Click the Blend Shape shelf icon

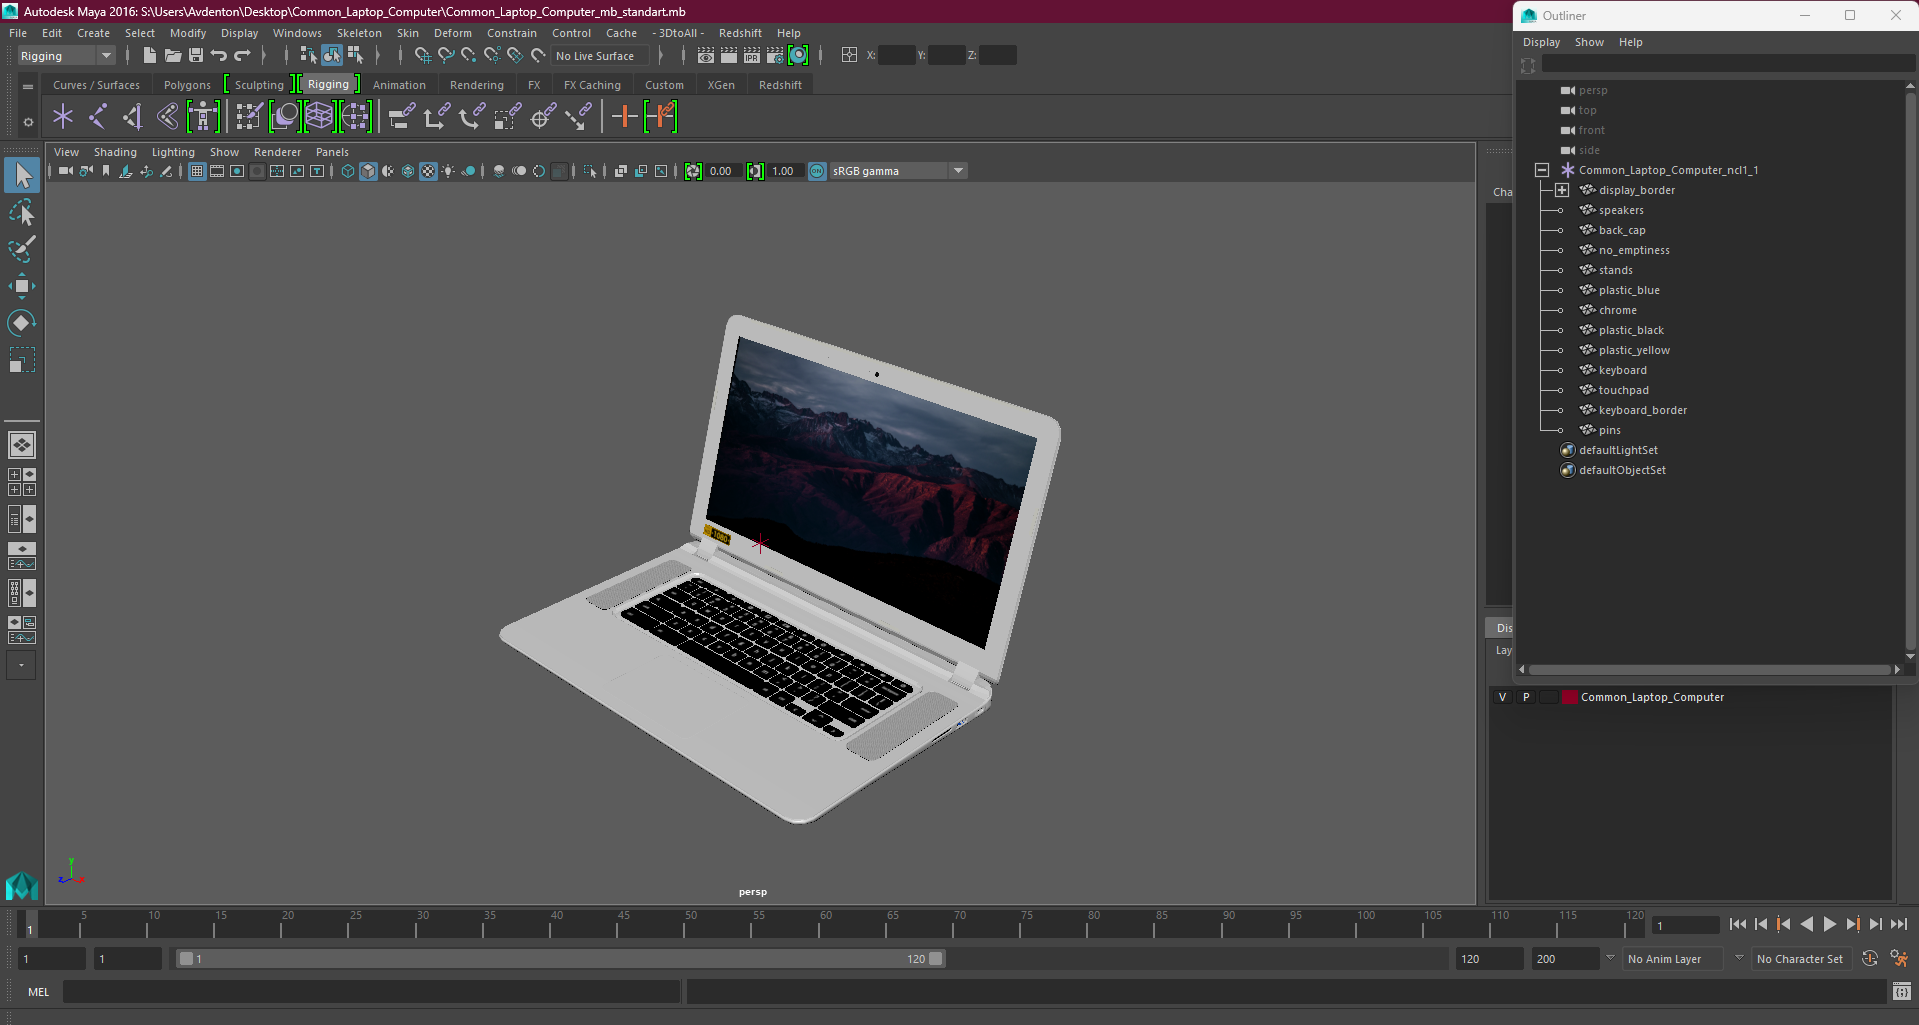coord(285,117)
